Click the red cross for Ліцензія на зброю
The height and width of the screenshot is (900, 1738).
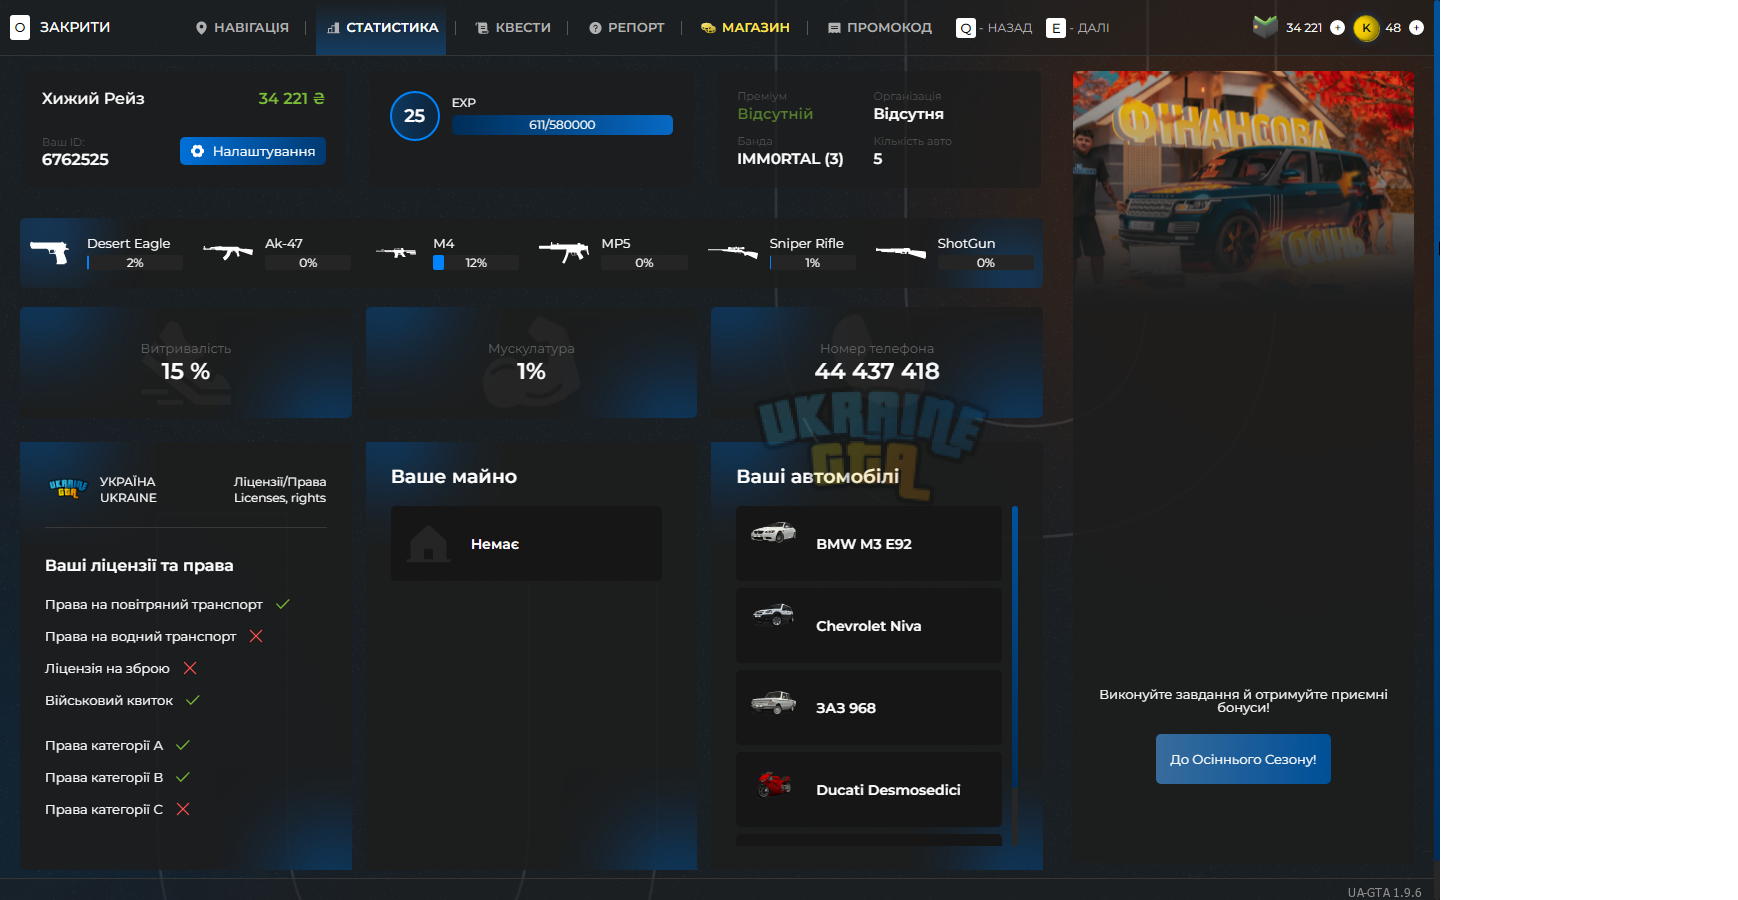(x=190, y=668)
